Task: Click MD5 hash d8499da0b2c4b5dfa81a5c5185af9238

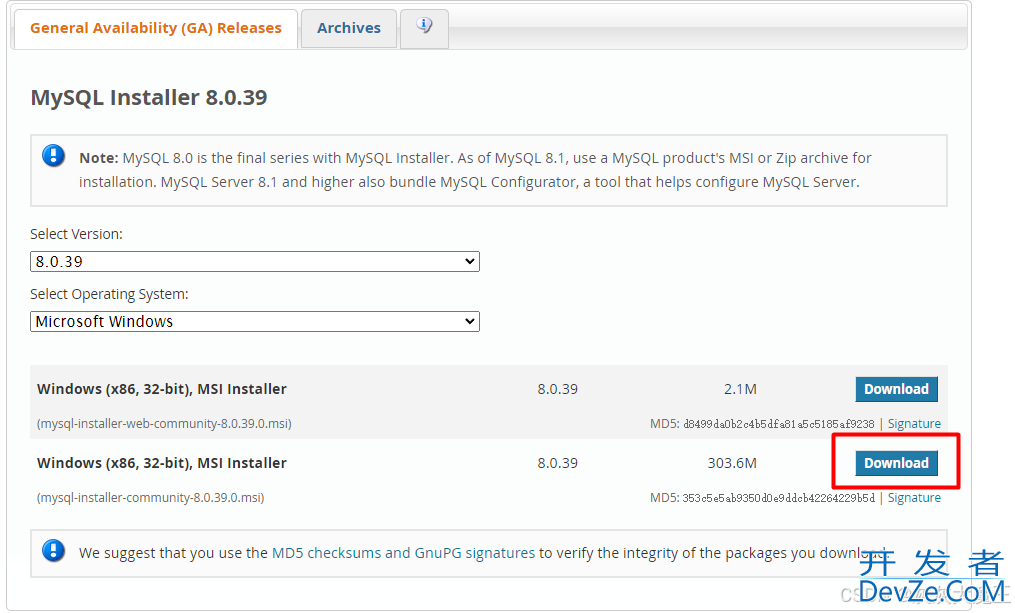Action: point(779,424)
